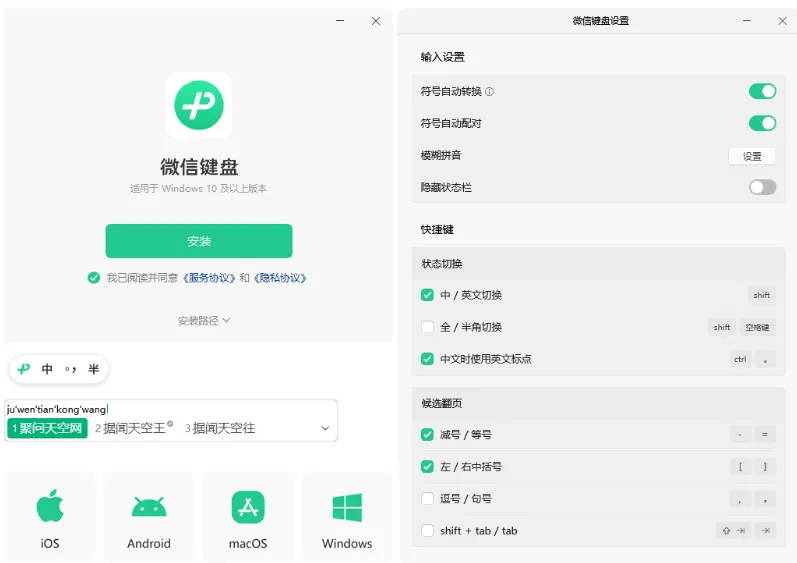Select candidate 3 据闻天空往

pyautogui.click(x=220, y=428)
